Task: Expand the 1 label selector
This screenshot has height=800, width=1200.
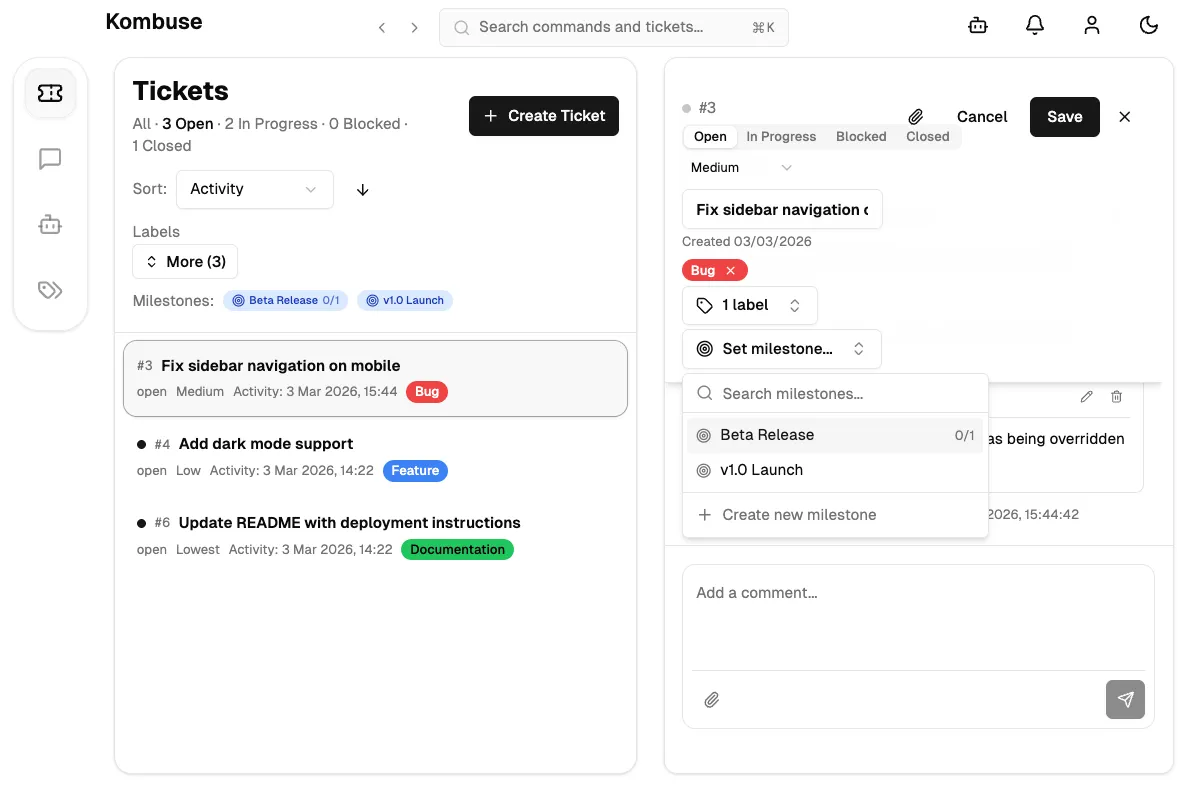Action: click(x=750, y=305)
